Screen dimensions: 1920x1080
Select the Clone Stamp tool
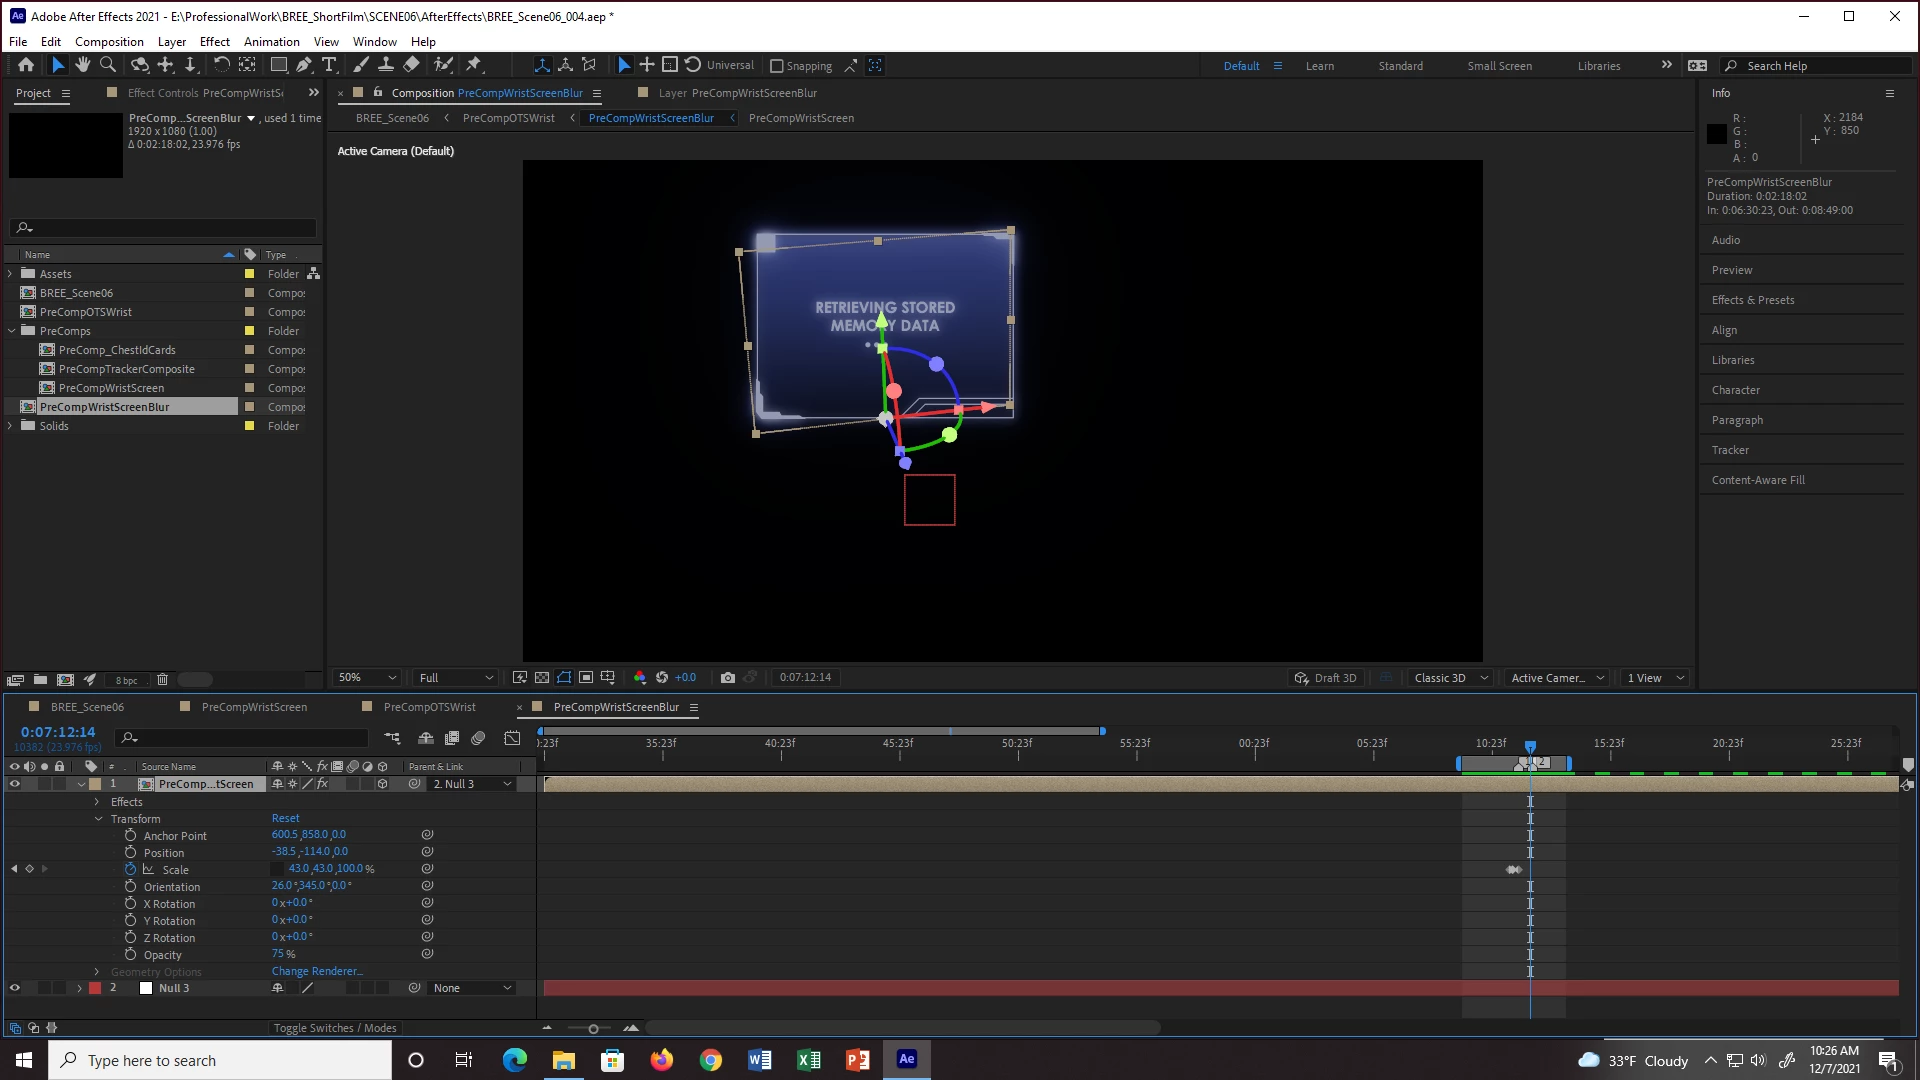(x=385, y=65)
